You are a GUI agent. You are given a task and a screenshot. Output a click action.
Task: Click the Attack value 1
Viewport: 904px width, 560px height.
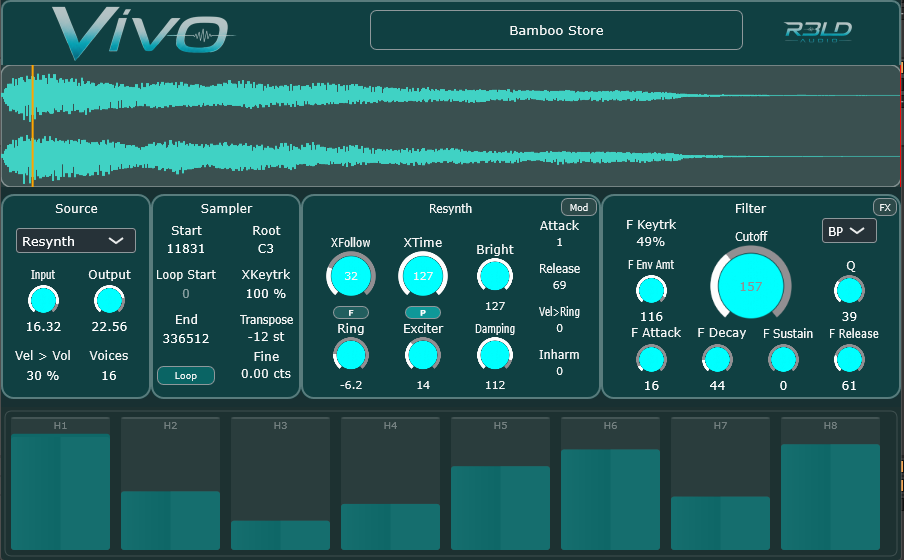[x=559, y=242]
